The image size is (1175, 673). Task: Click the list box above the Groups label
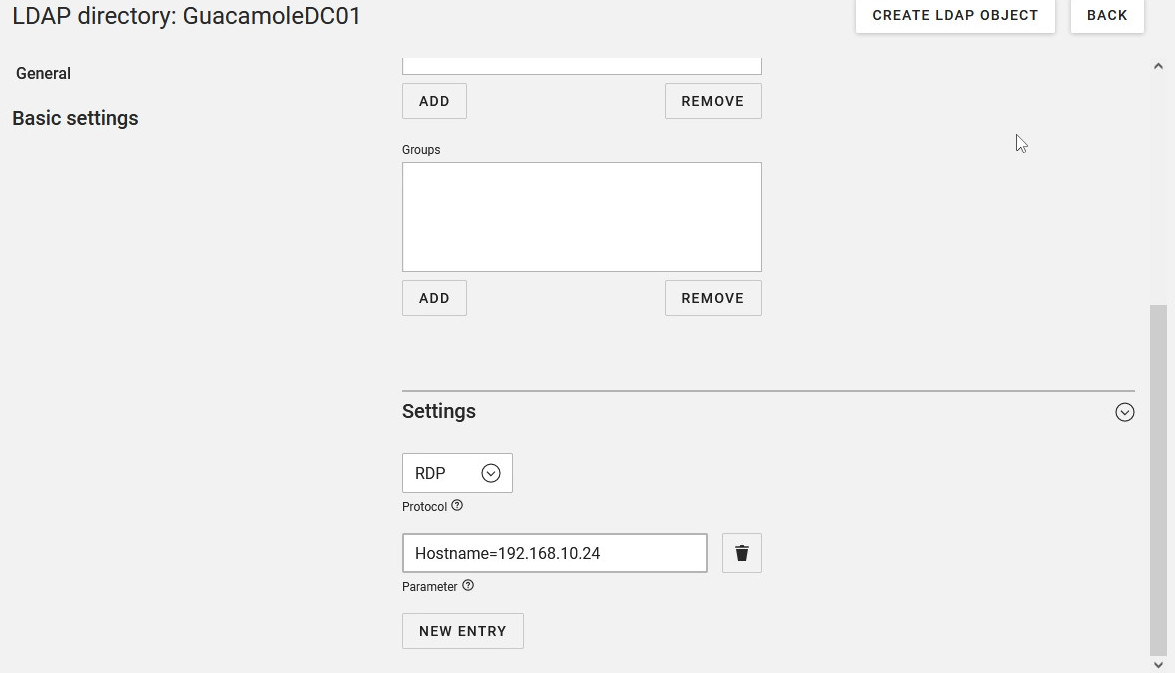(x=581, y=66)
